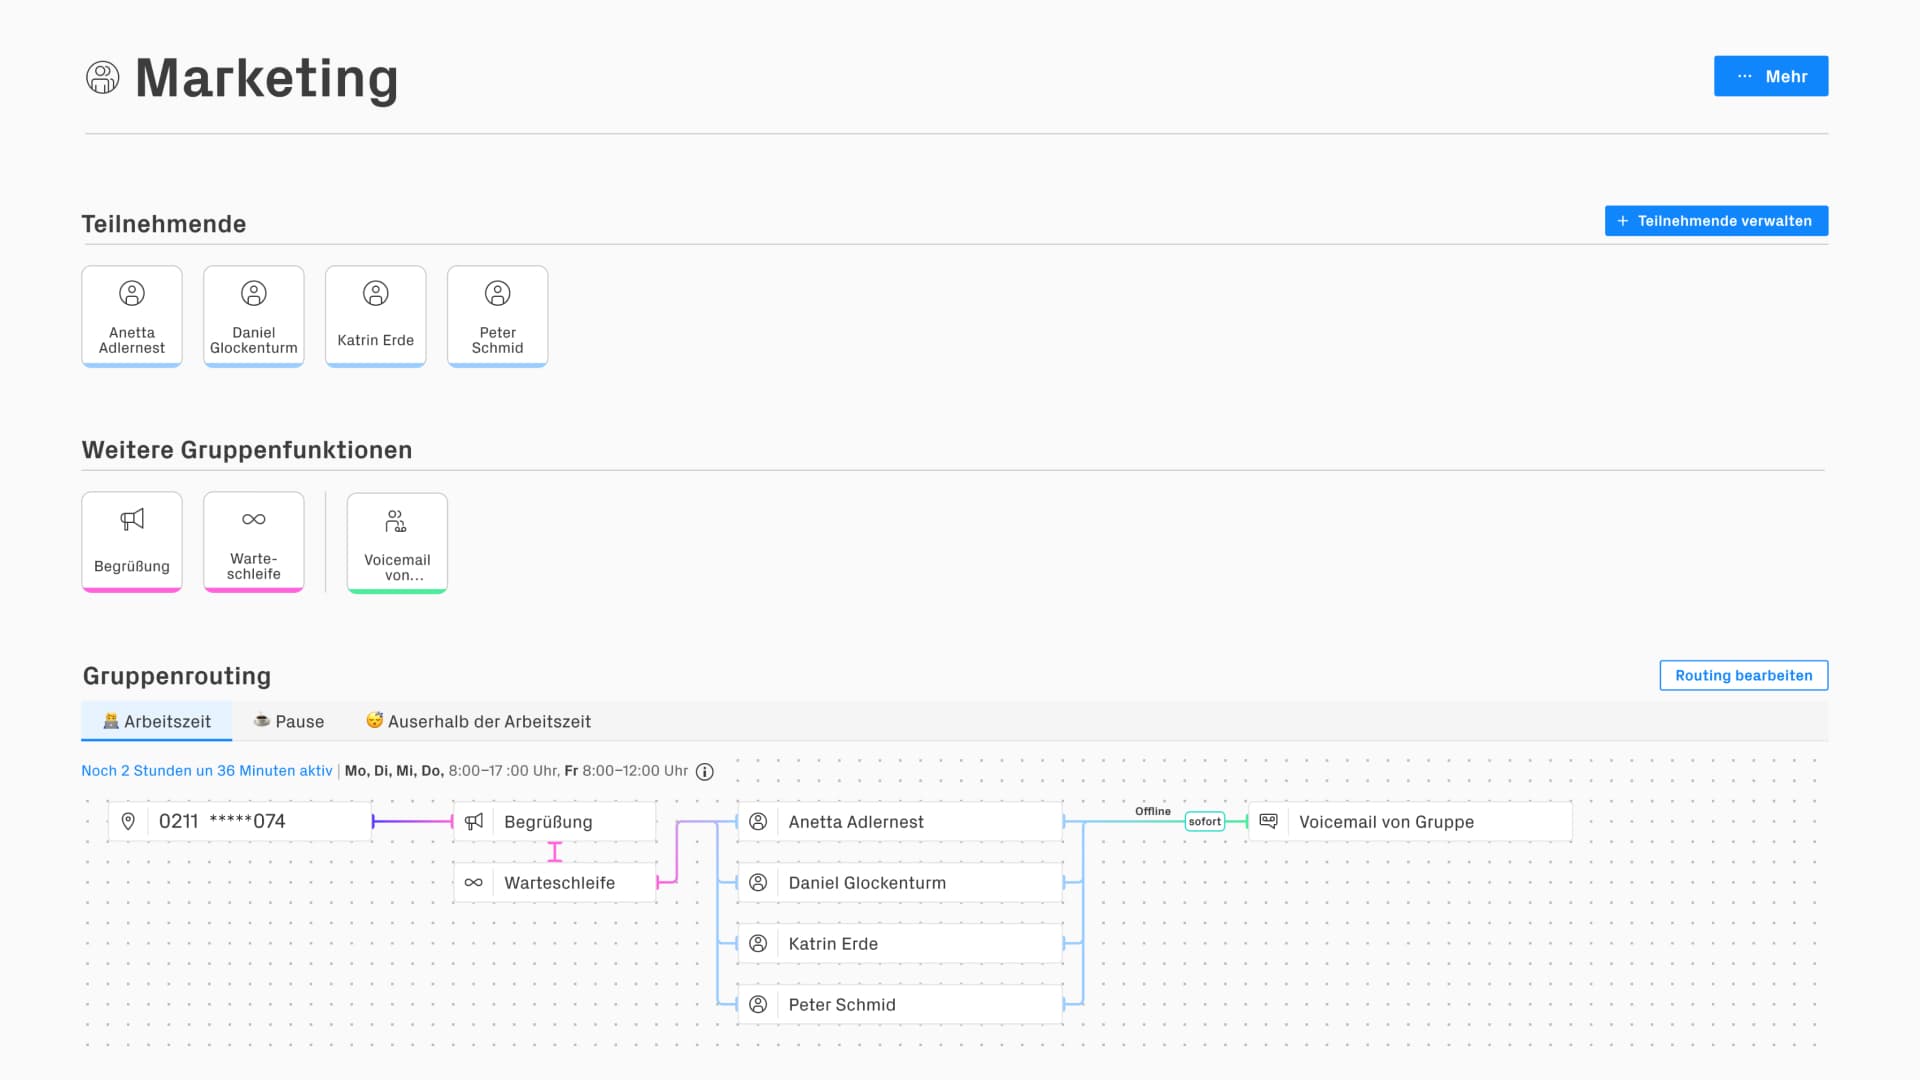Select Voicemail von Gruppe routing node
Viewport: 1920px width, 1080px height.
(1410, 822)
